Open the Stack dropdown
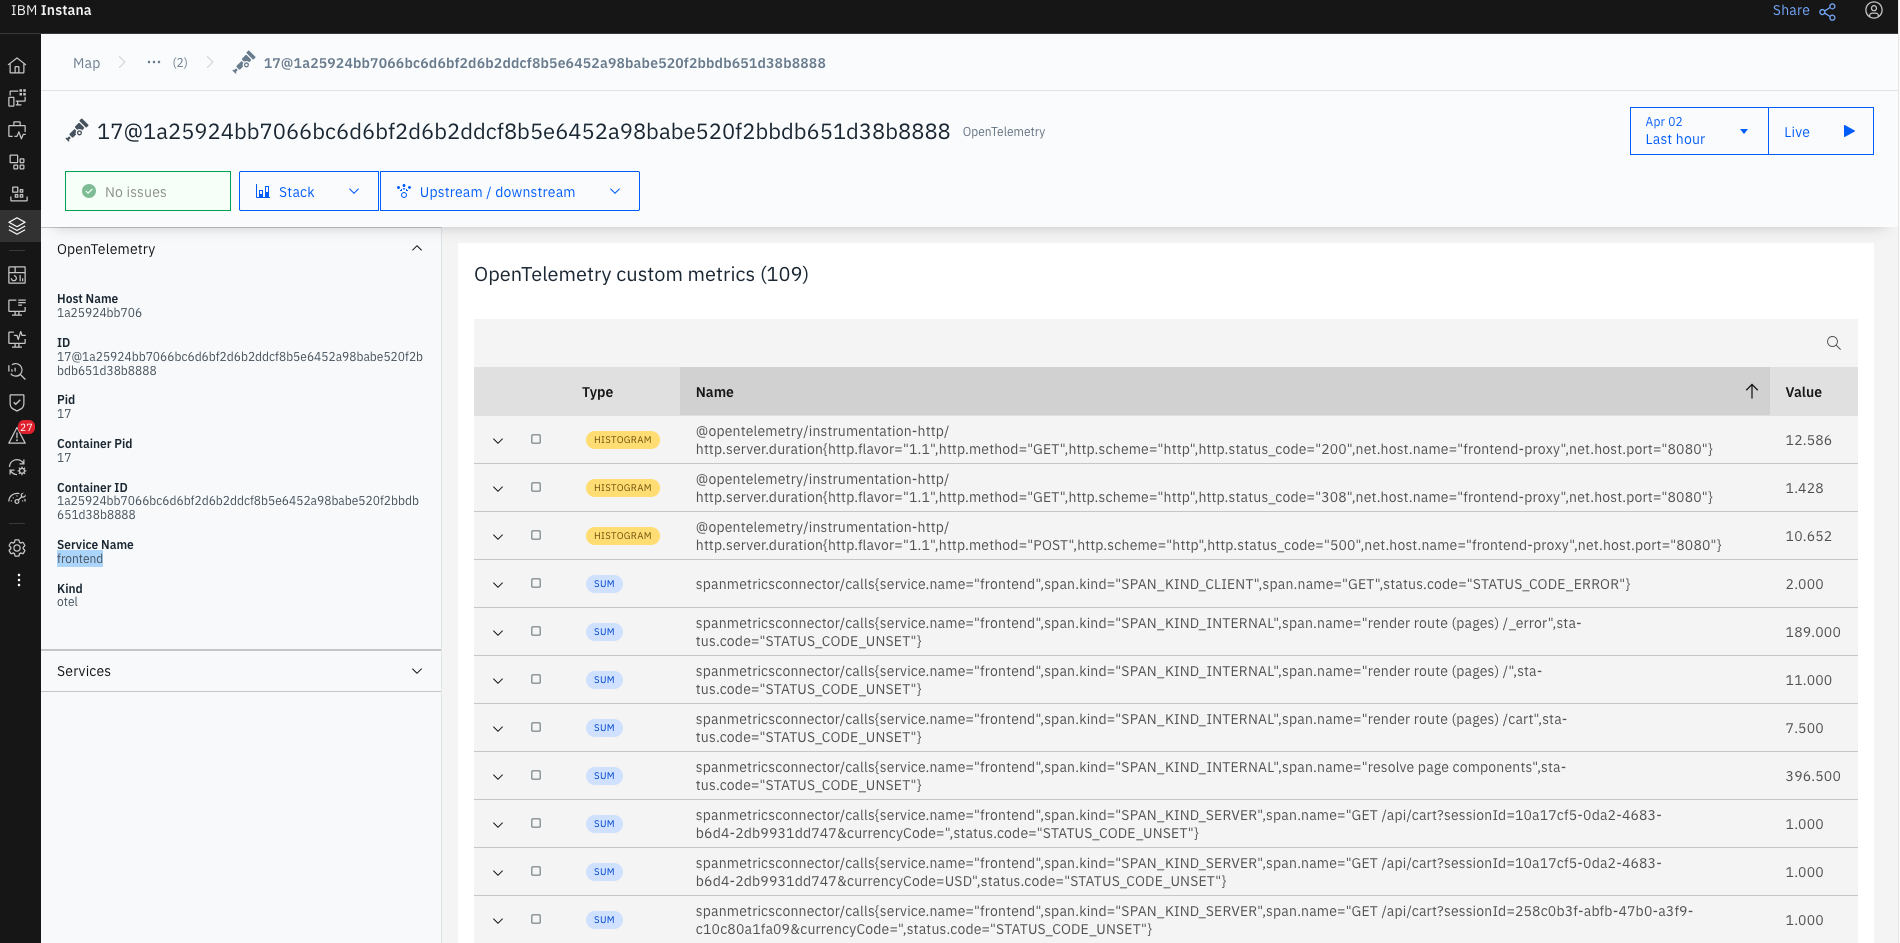1900x943 pixels. coord(308,192)
